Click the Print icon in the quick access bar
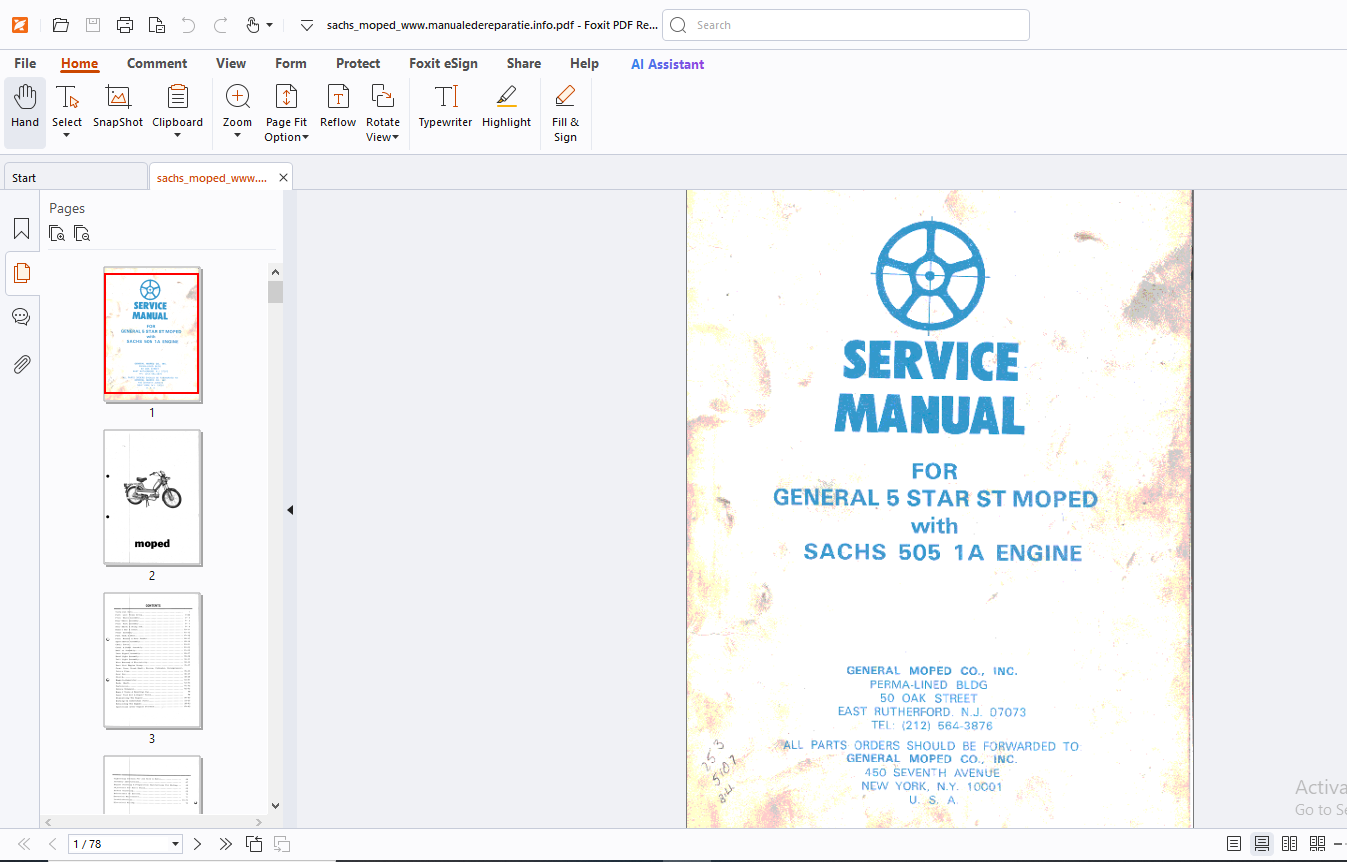The height and width of the screenshot is (862, 1347). tap(125, 25)
